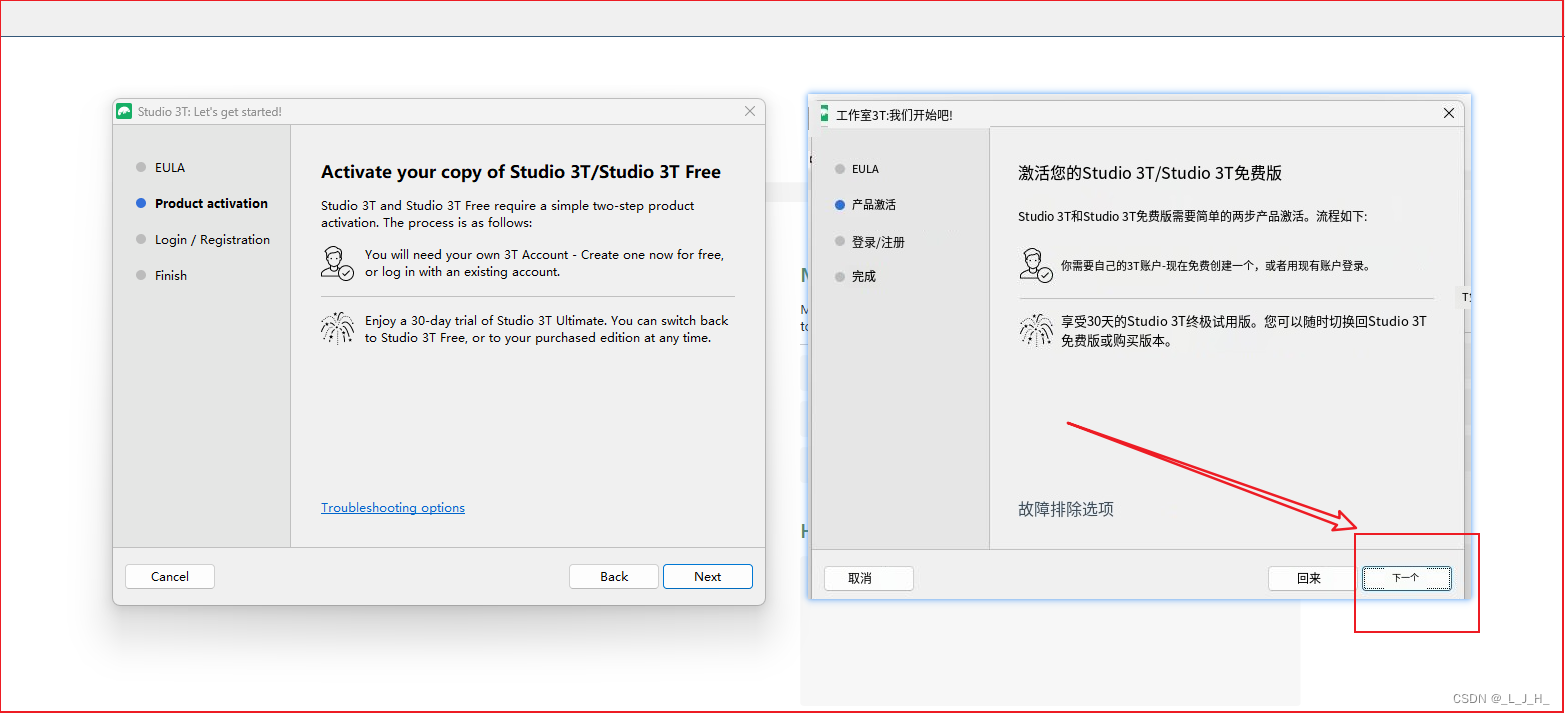Viewport: 1565px width, 714px height.
Task: Click the fireworks icon beside 享受30天 text
Action: tap(1036, 330)
